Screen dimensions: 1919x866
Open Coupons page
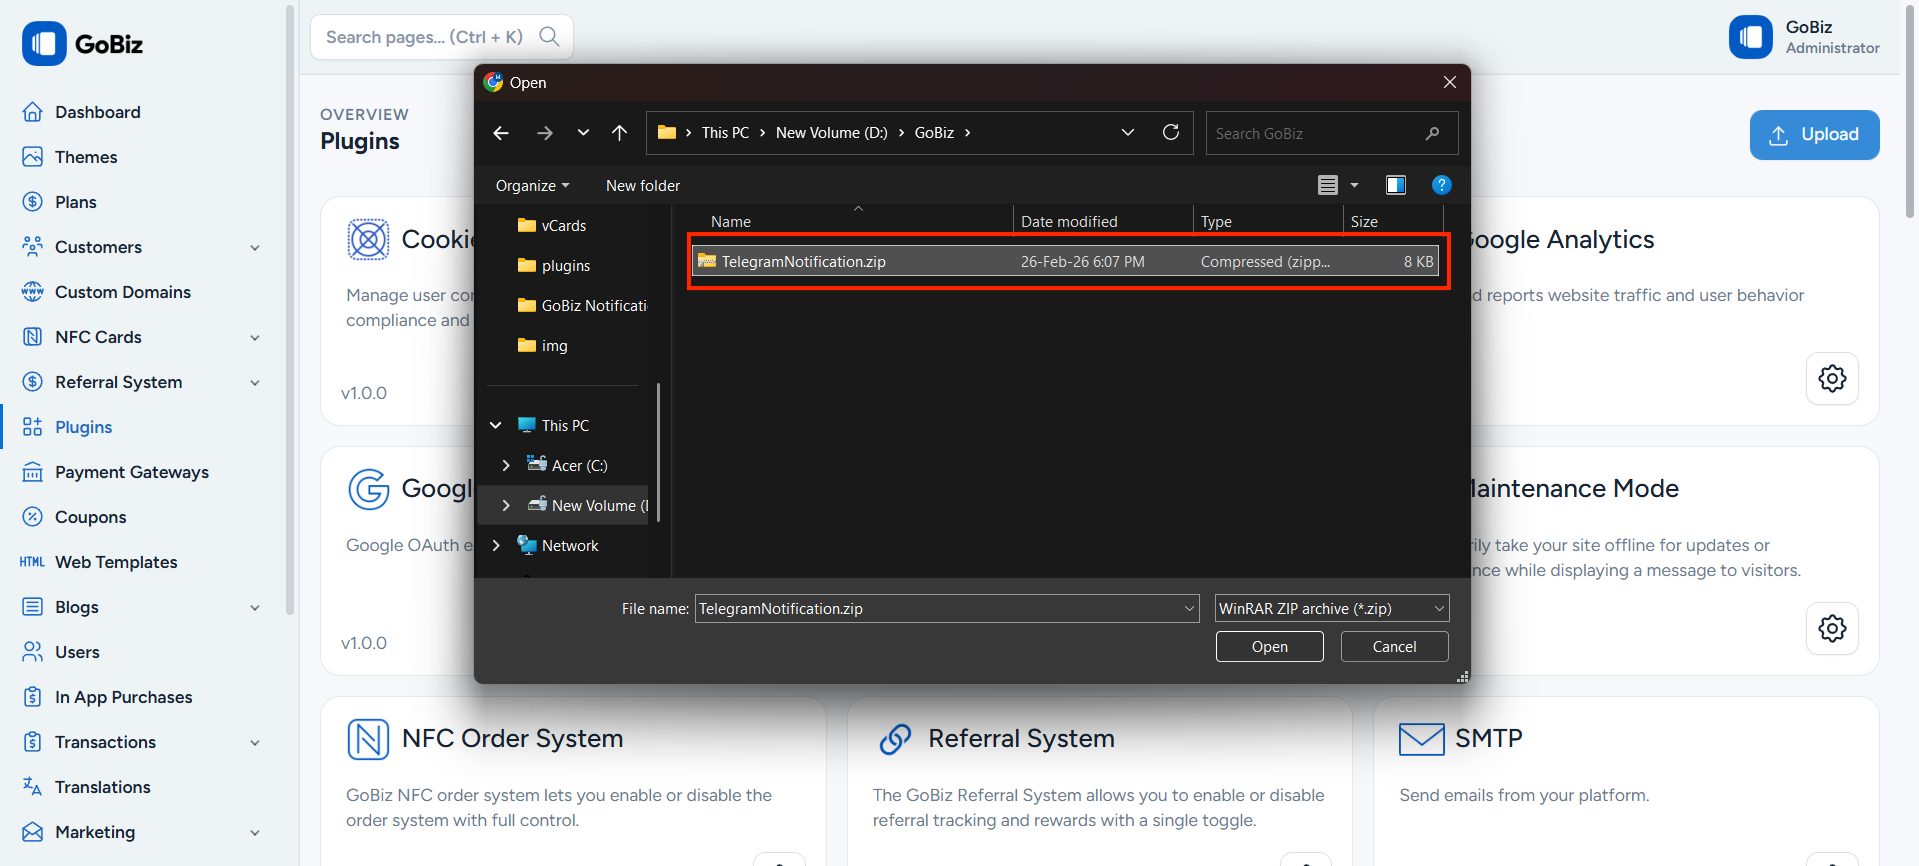pos(91,517)
